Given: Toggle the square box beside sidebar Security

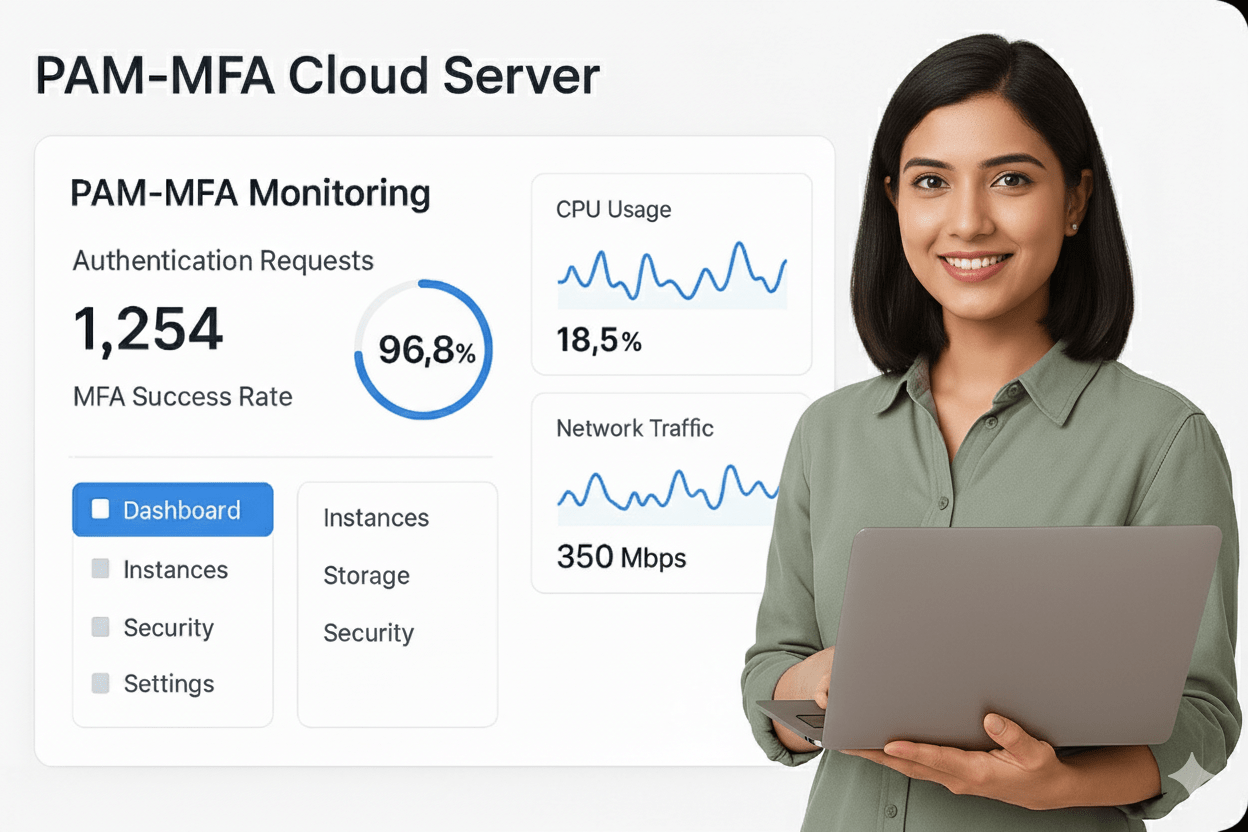Looking at the screenshot, I should tap(100, 627).
